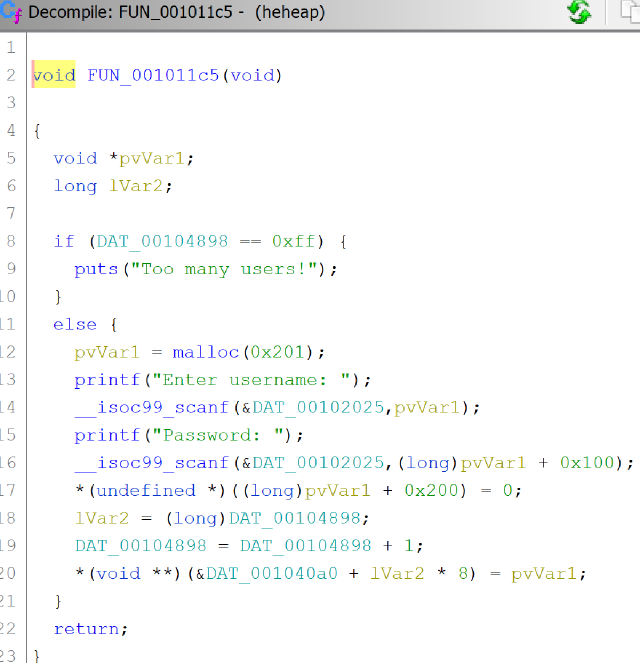Click printf call on line 13
640x663 pixels.
(107, 380)
